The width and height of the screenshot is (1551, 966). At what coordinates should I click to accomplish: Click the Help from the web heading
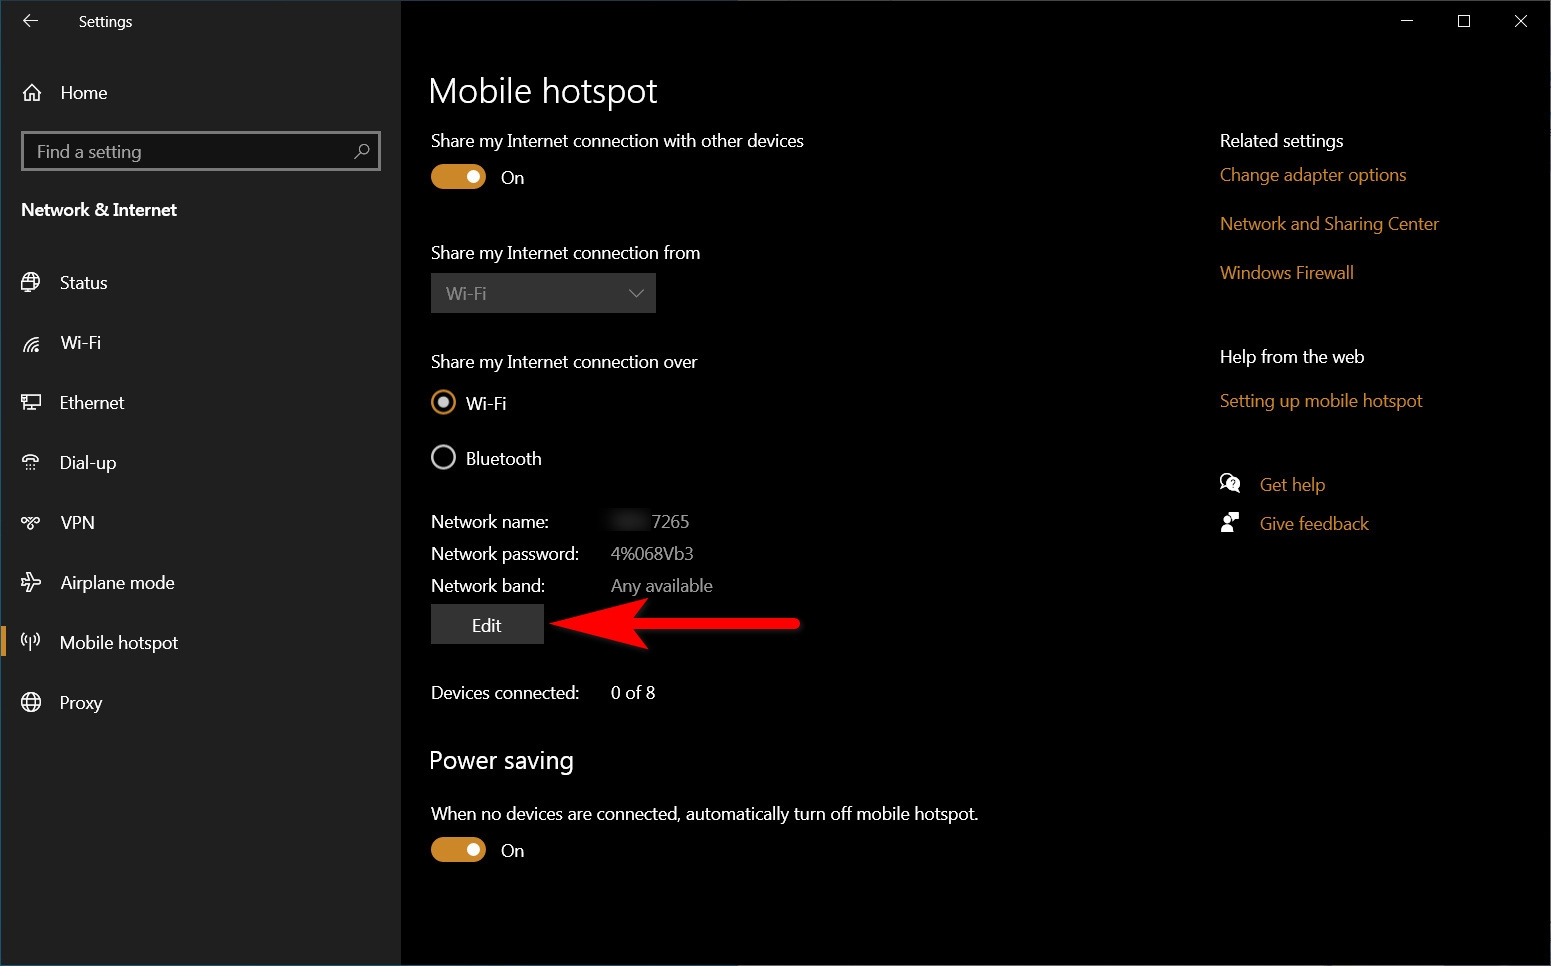1292,357
